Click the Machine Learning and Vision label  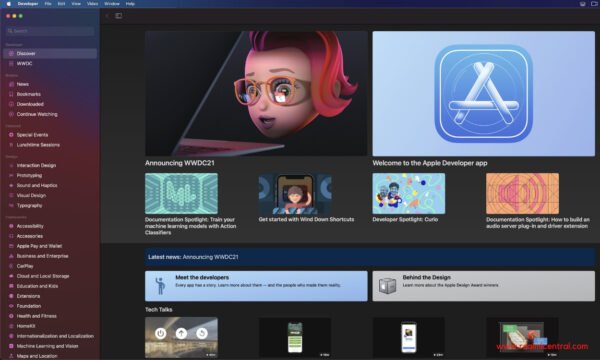pos(47,346)
